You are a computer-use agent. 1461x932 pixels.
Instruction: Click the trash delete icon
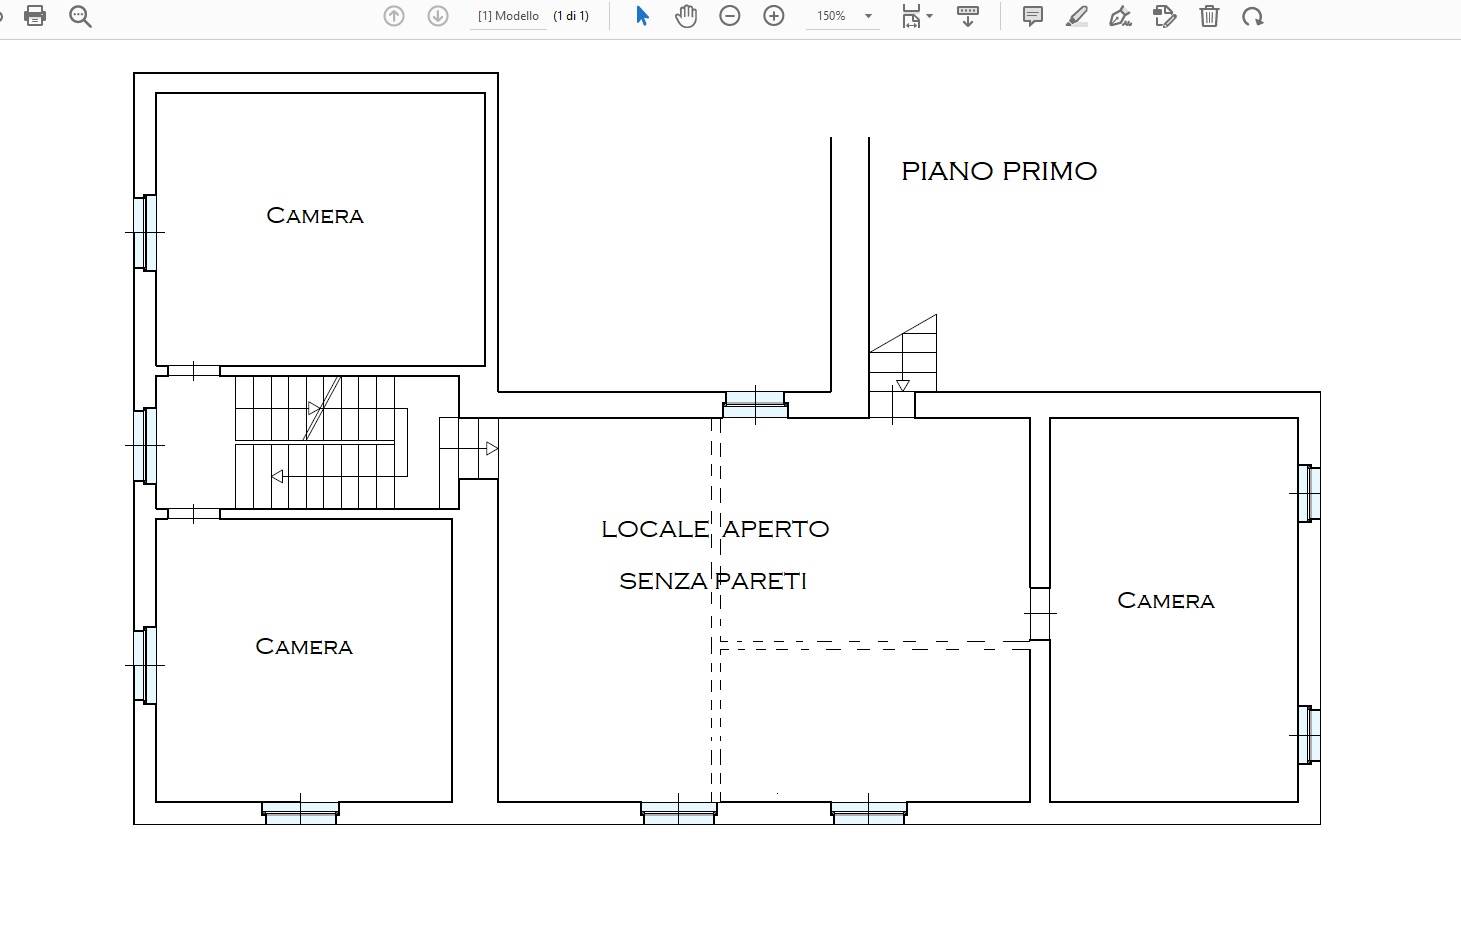(x=1209, y=16)
